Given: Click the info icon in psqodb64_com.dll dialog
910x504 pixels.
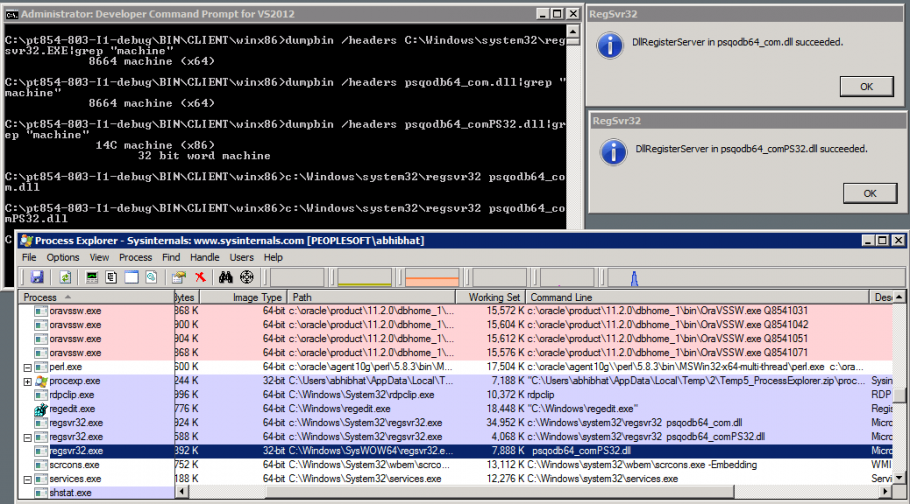Looking at the screenshot, I should (610, 45).
